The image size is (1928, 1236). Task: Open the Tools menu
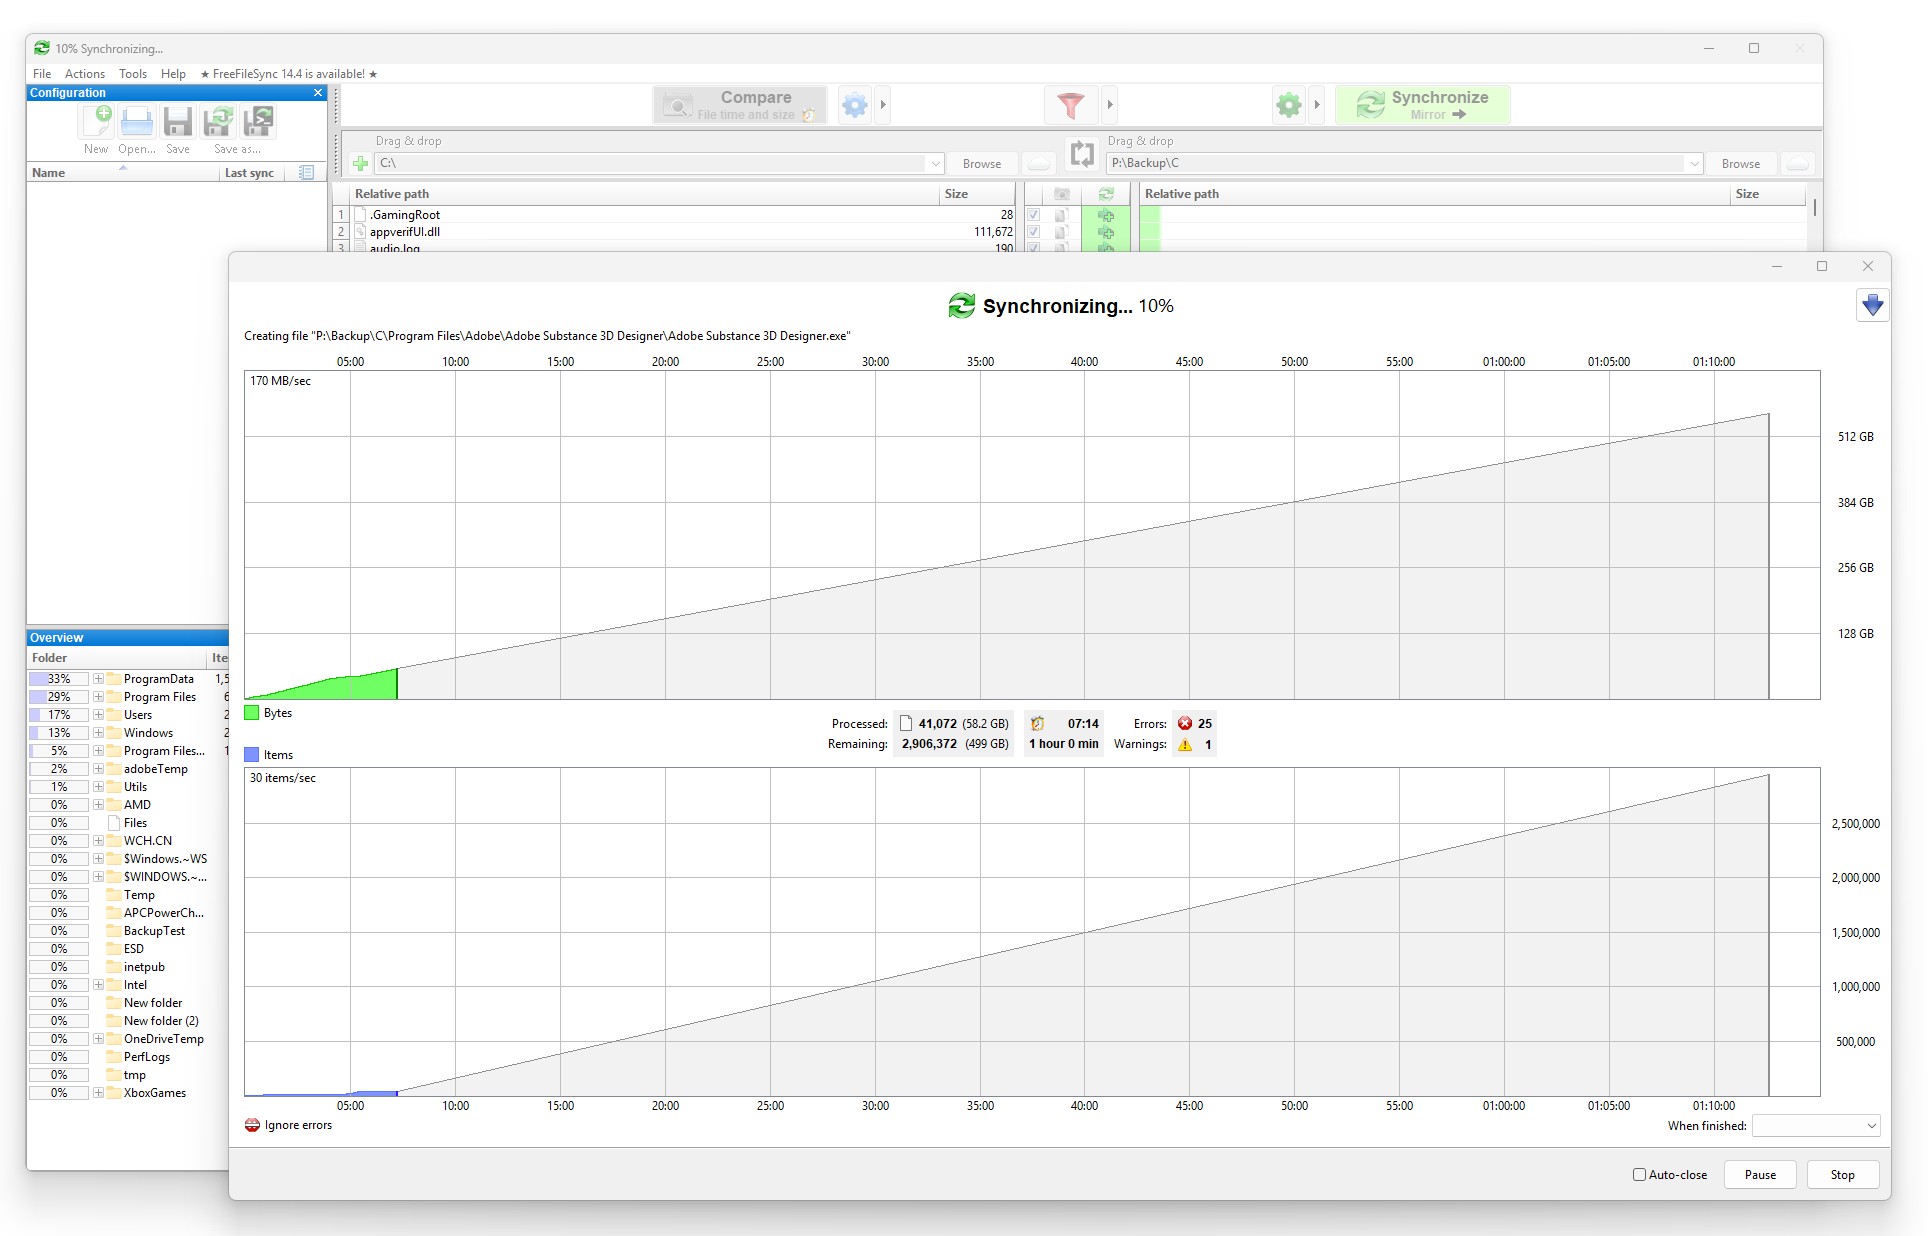click(132, 74)
